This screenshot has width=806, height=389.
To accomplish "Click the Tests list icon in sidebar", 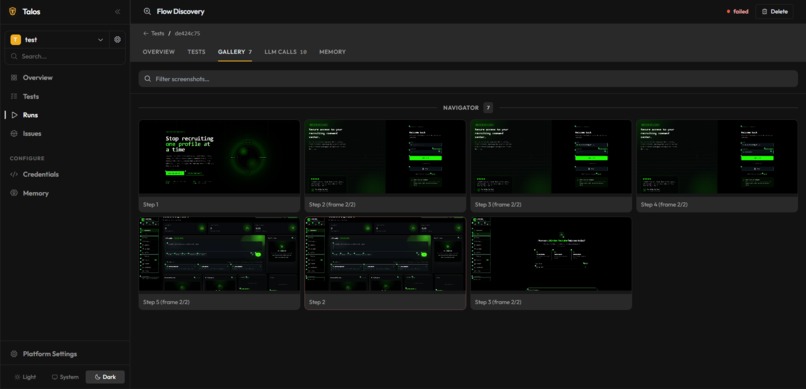I will coord(14,96).
